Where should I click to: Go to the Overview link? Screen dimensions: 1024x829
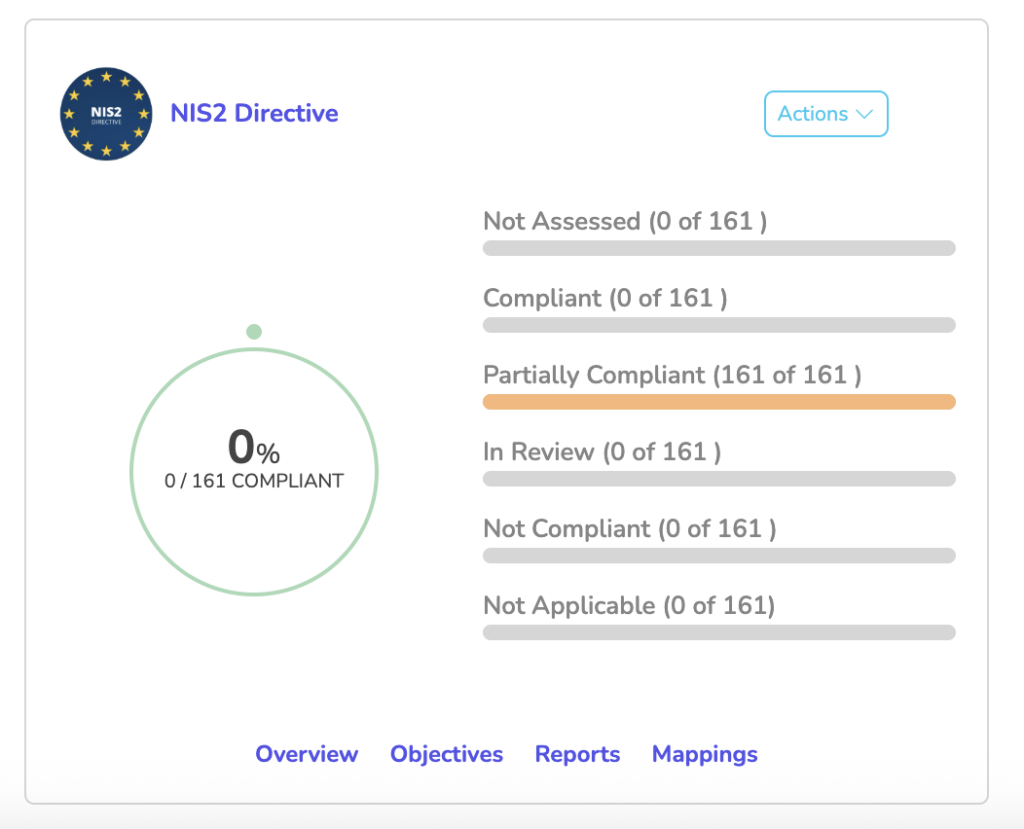pyautogui.click(x=306, y=754)
